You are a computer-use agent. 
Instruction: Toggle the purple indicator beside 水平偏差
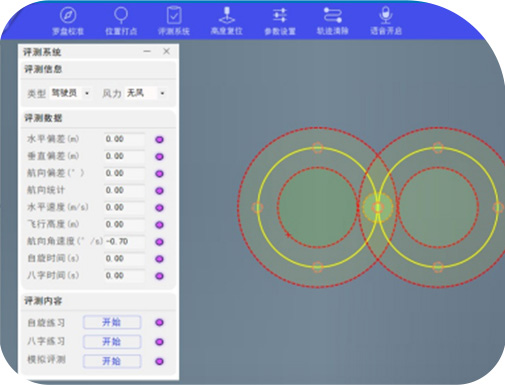[x=160, y=139]
